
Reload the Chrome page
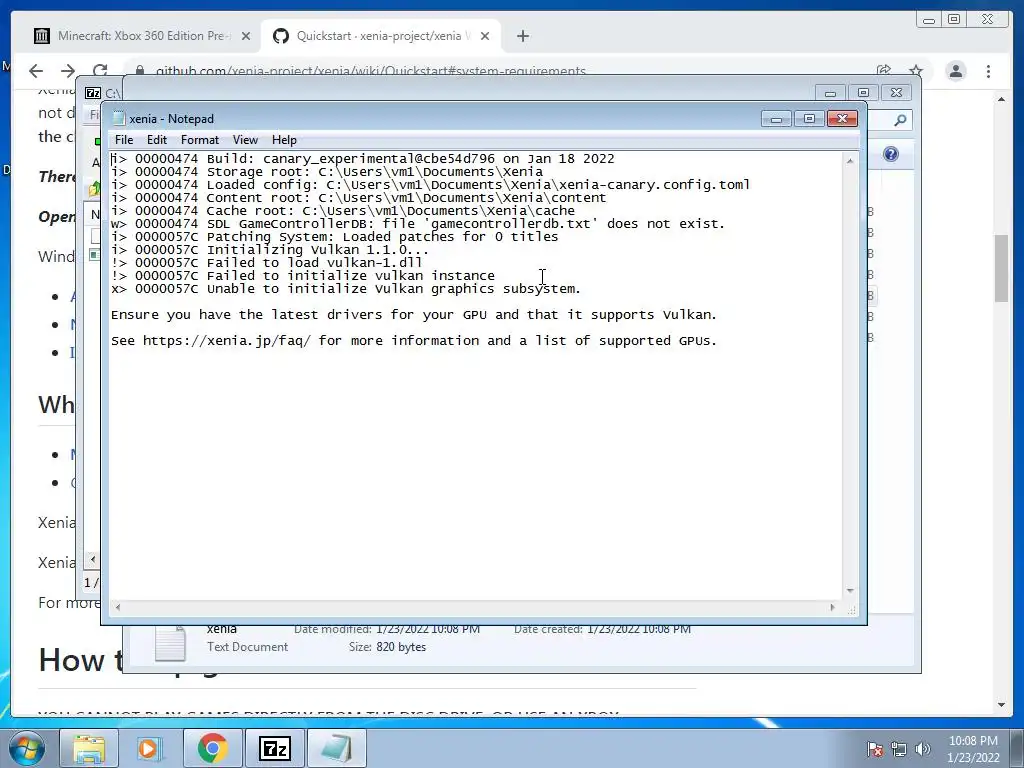click(x=100, y=71)
